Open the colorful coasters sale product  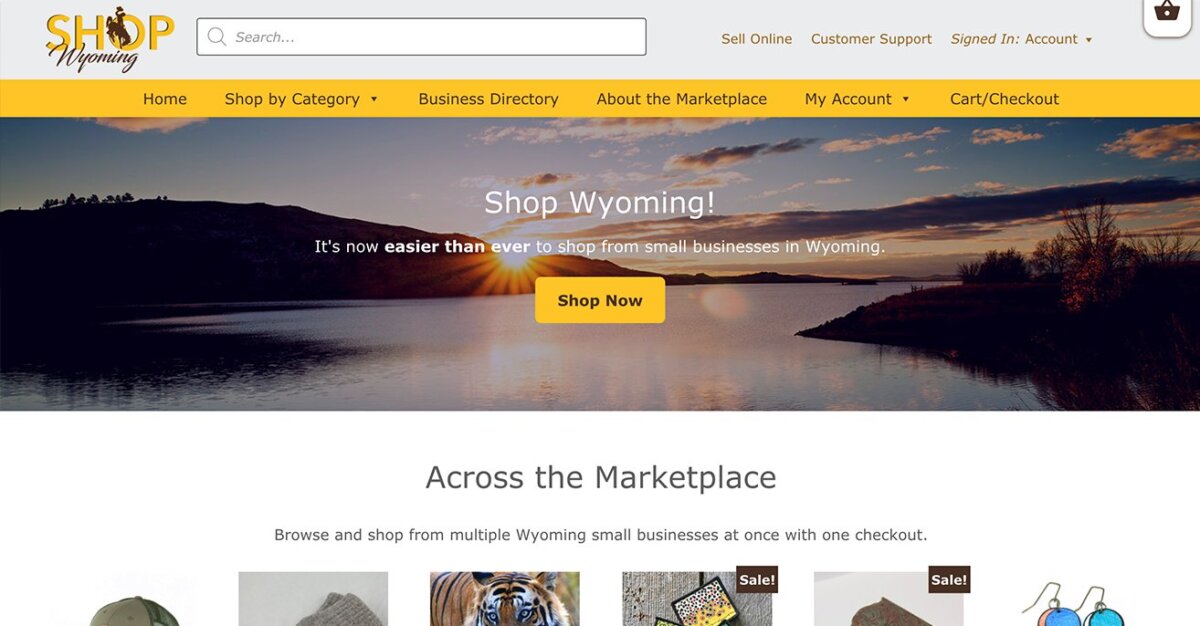tap(697, 599)
